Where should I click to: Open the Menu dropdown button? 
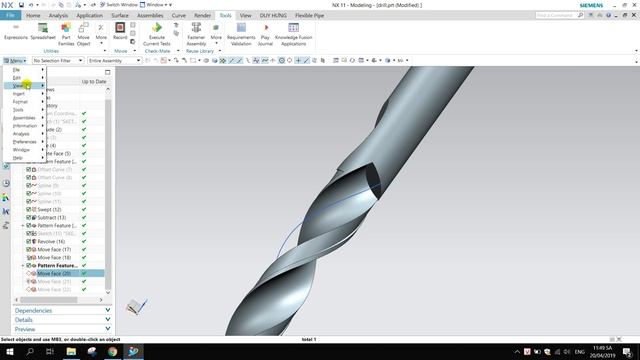(15, 60)
